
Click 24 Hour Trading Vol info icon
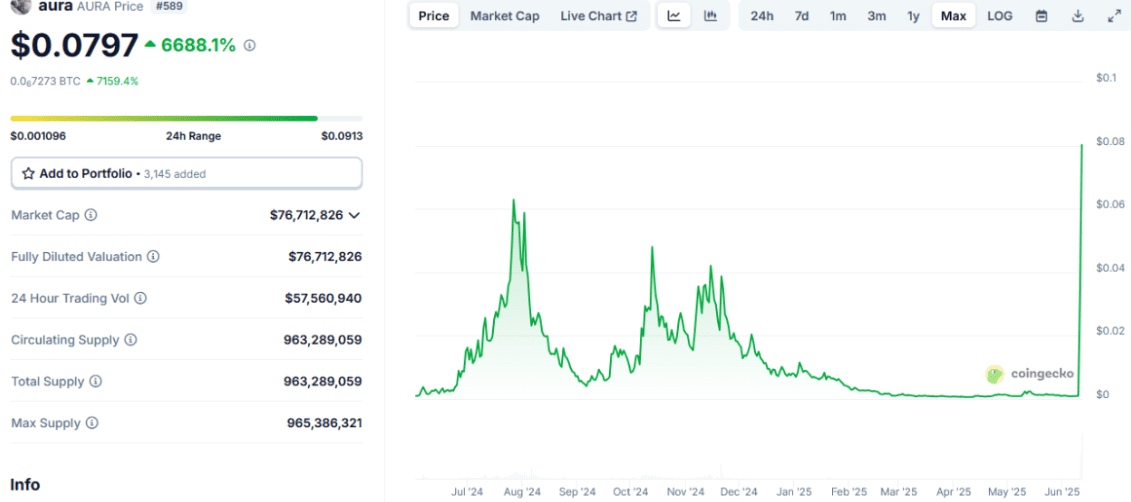pos(141,298)
